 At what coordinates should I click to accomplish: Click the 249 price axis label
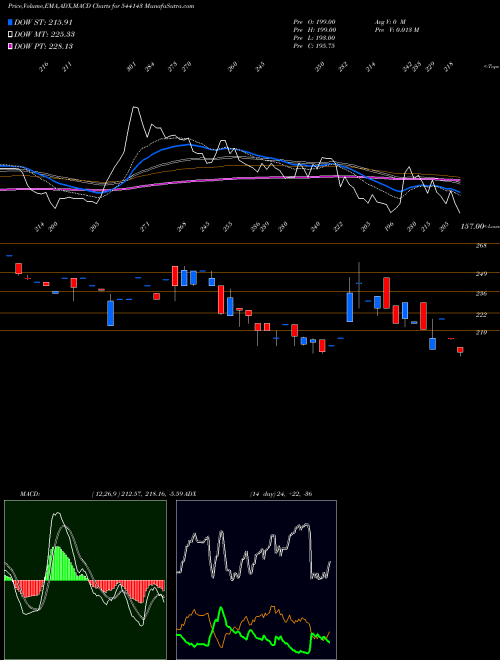pyautogui.click(x=481, y=274)
